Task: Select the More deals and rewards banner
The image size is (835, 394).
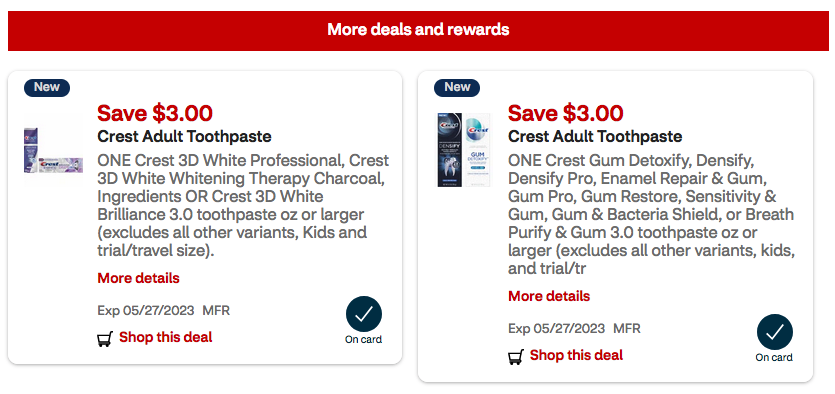Action: [x=418, y=29]
